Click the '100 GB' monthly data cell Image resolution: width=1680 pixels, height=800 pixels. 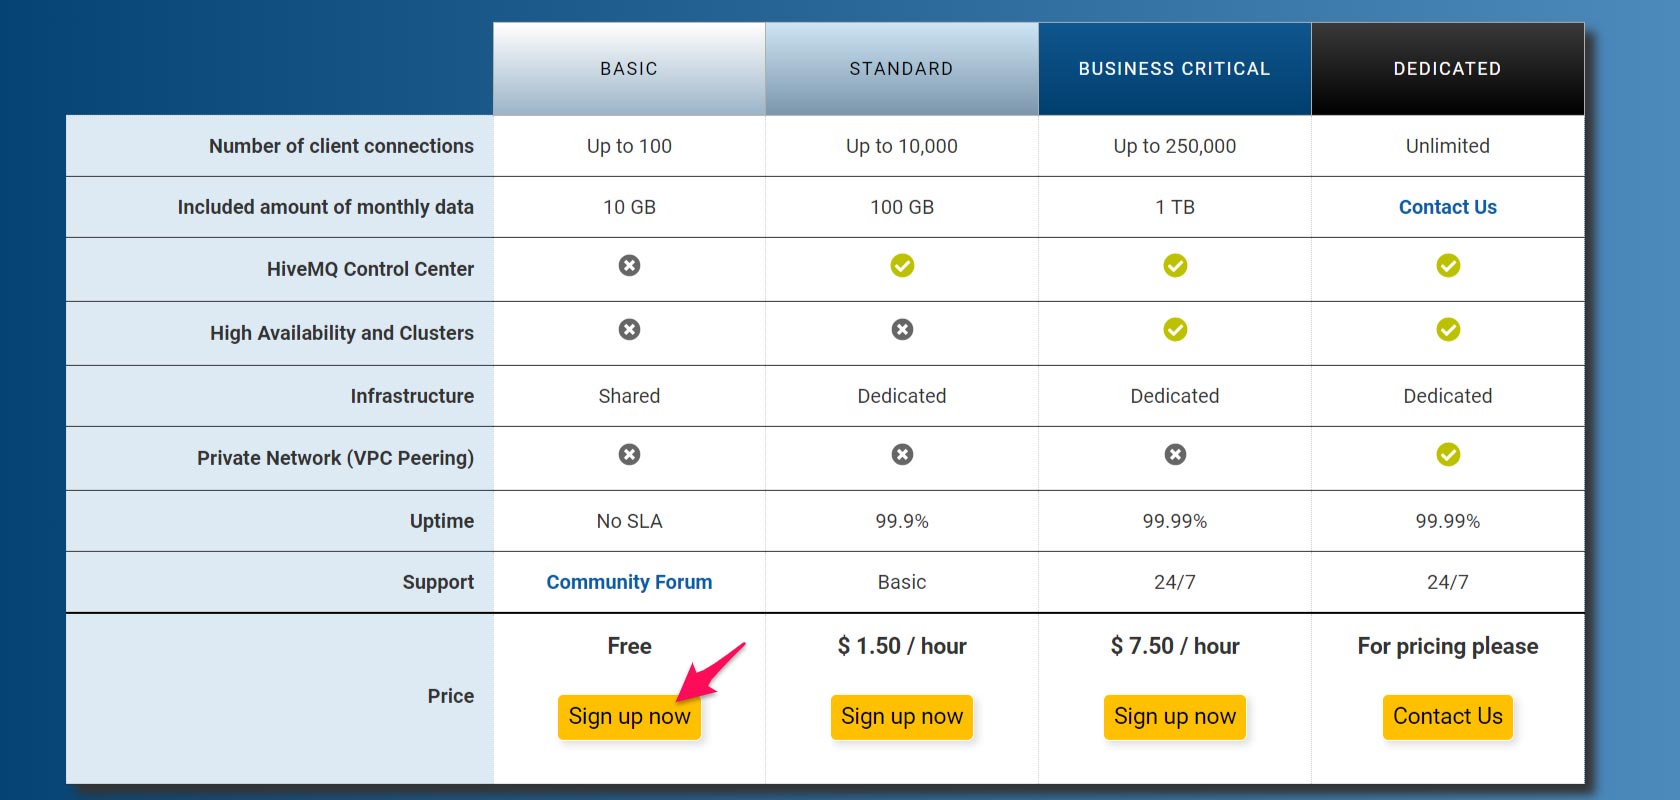coord(902,207)
